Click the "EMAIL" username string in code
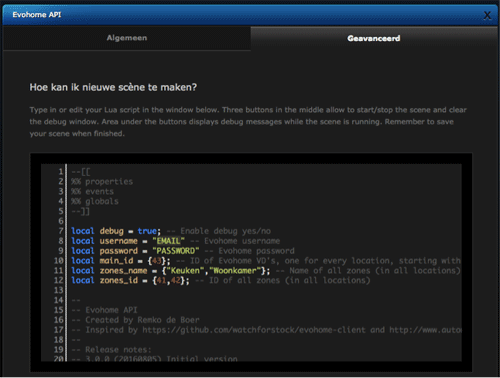 pyautogui.click(x=168, y=241)
